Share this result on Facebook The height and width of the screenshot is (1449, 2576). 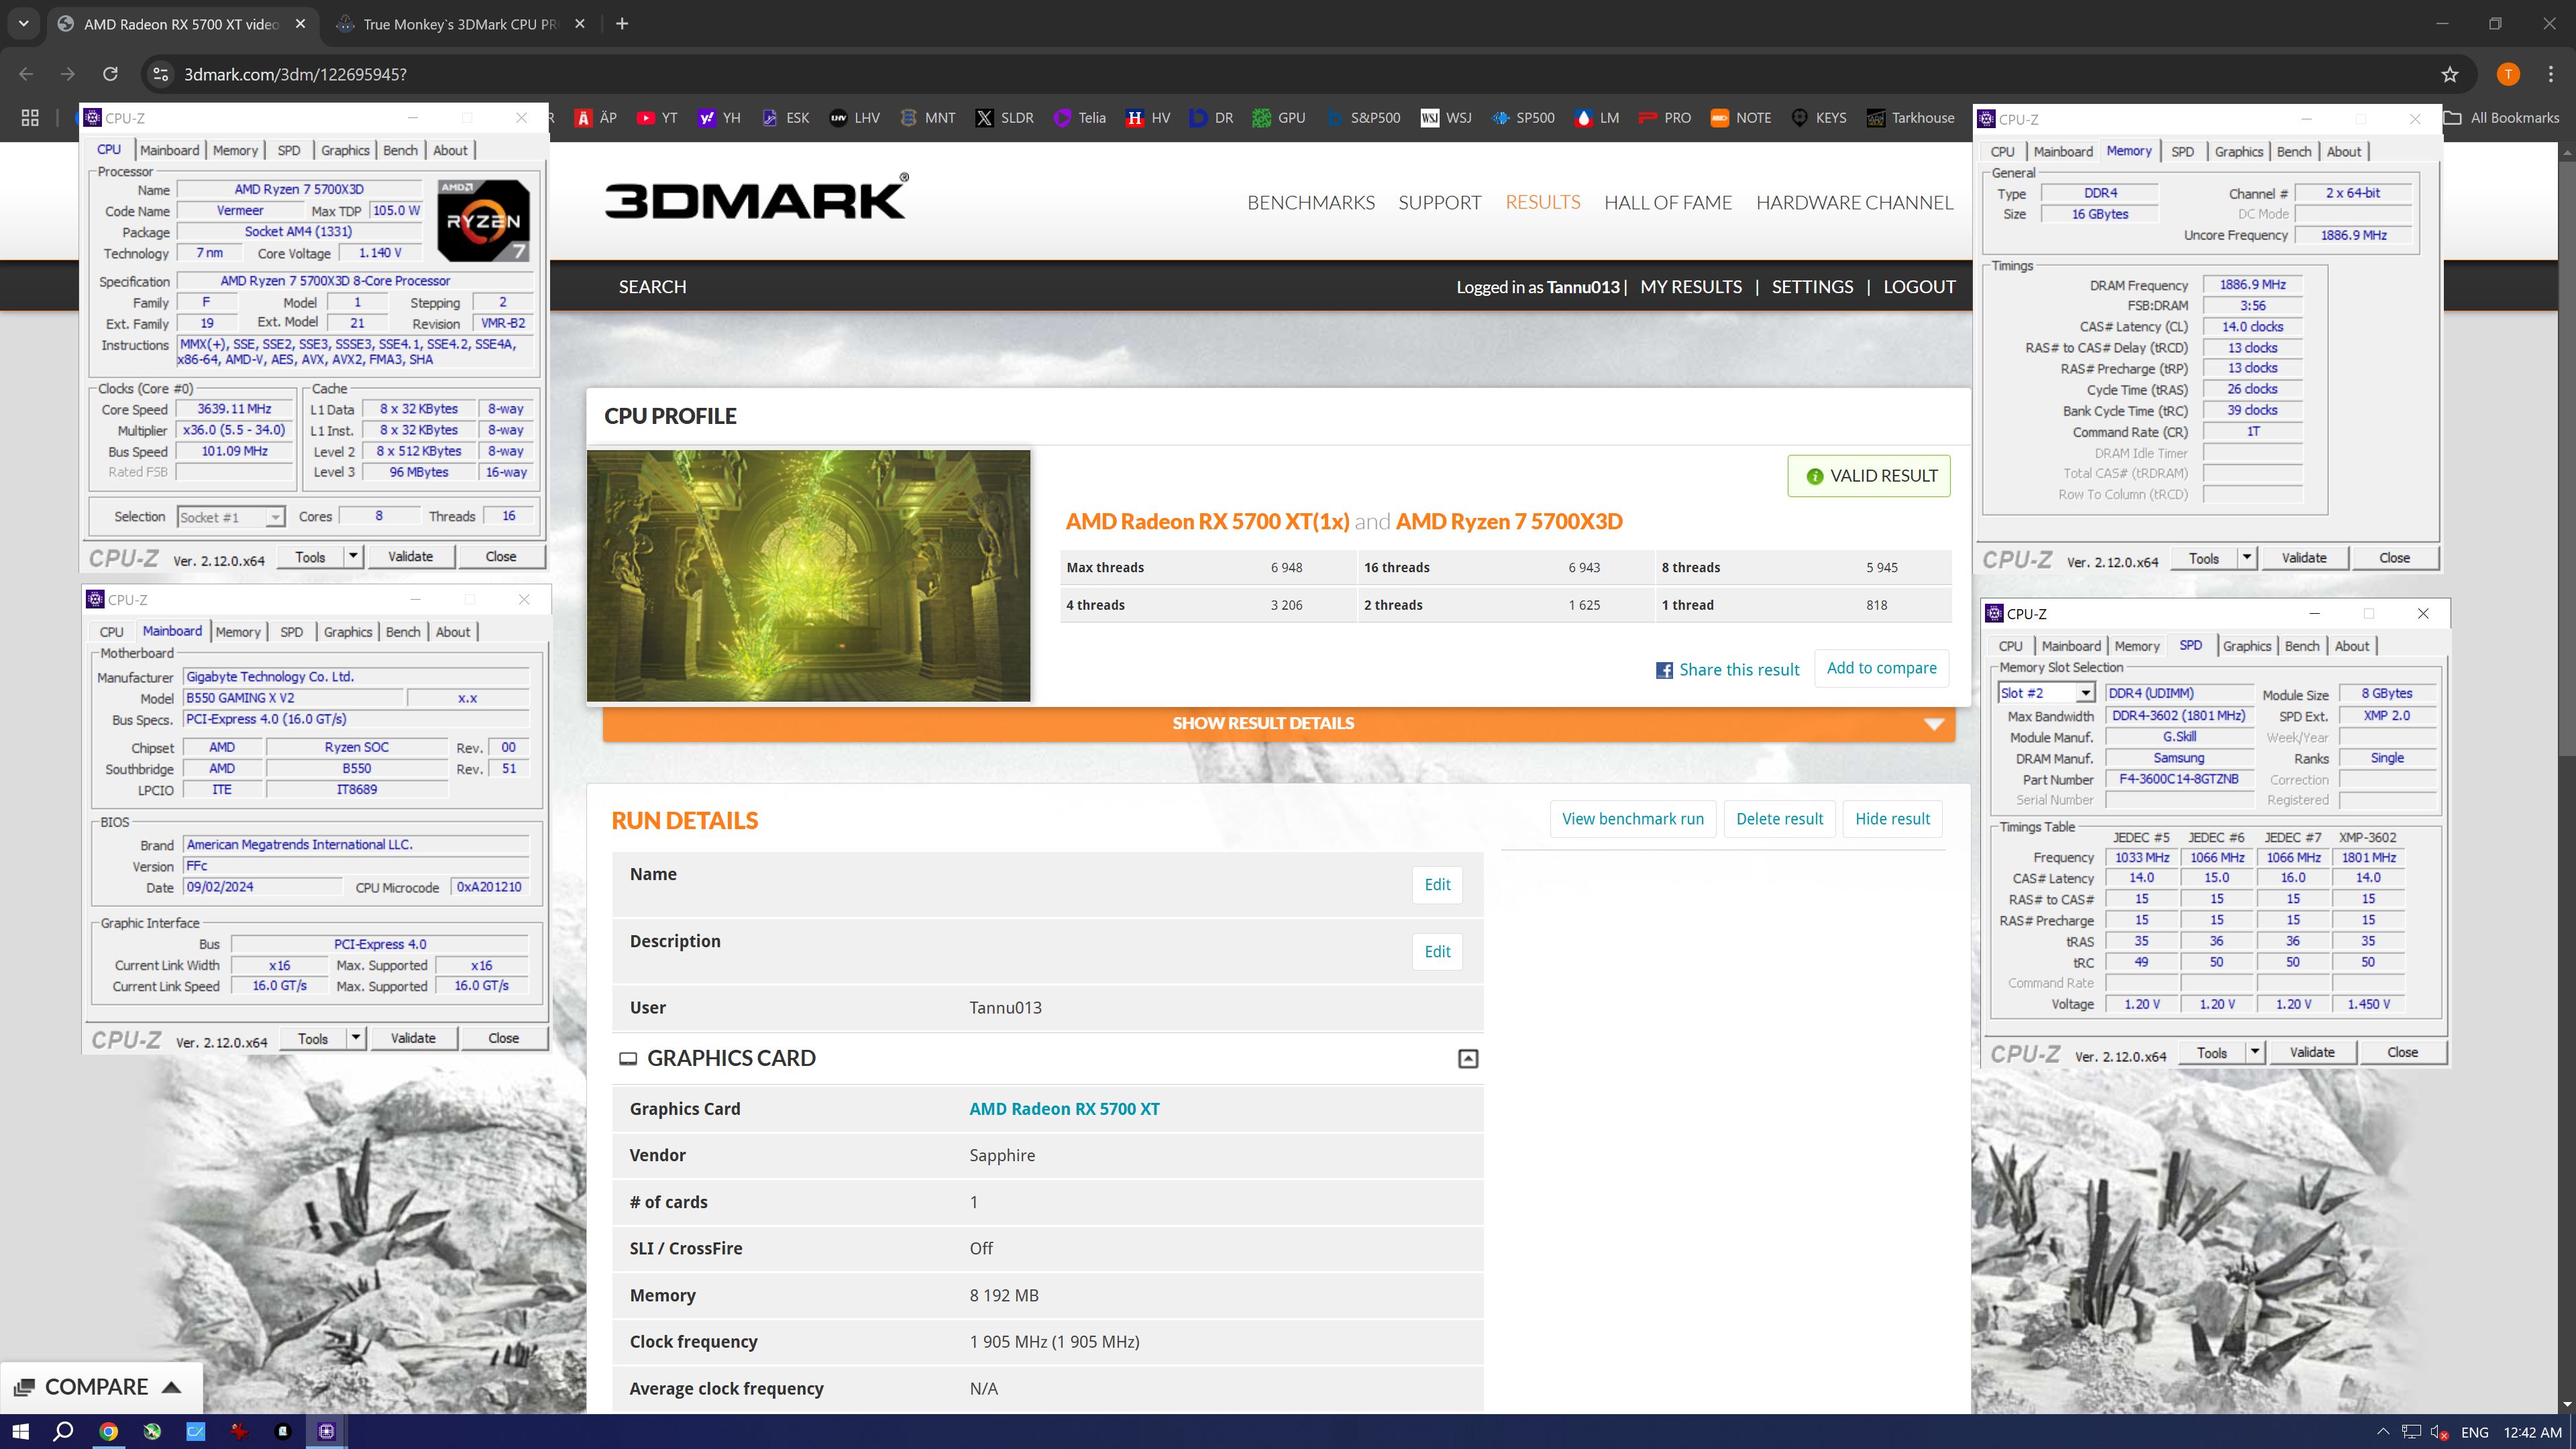(1727, 670)
